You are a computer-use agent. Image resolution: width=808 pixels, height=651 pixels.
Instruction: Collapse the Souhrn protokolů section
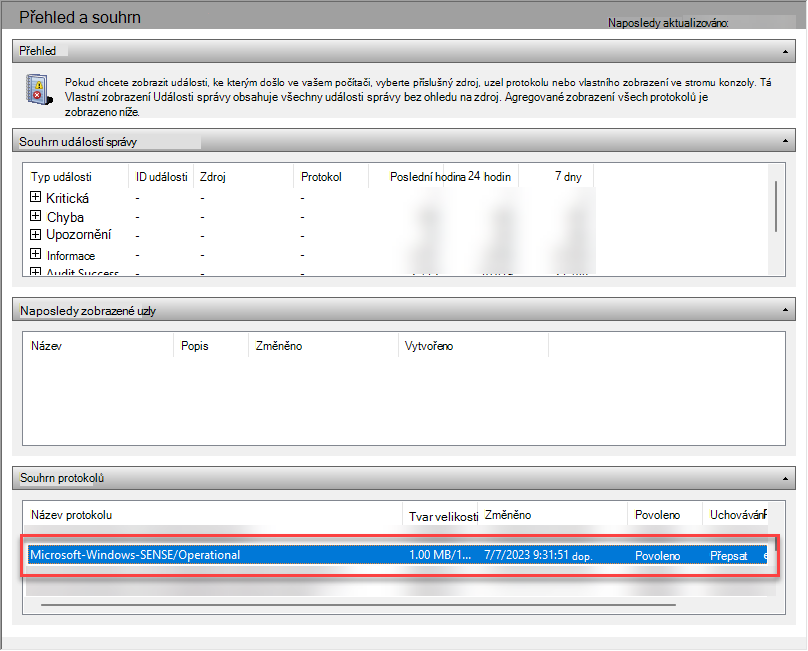(x=785, y=479)
